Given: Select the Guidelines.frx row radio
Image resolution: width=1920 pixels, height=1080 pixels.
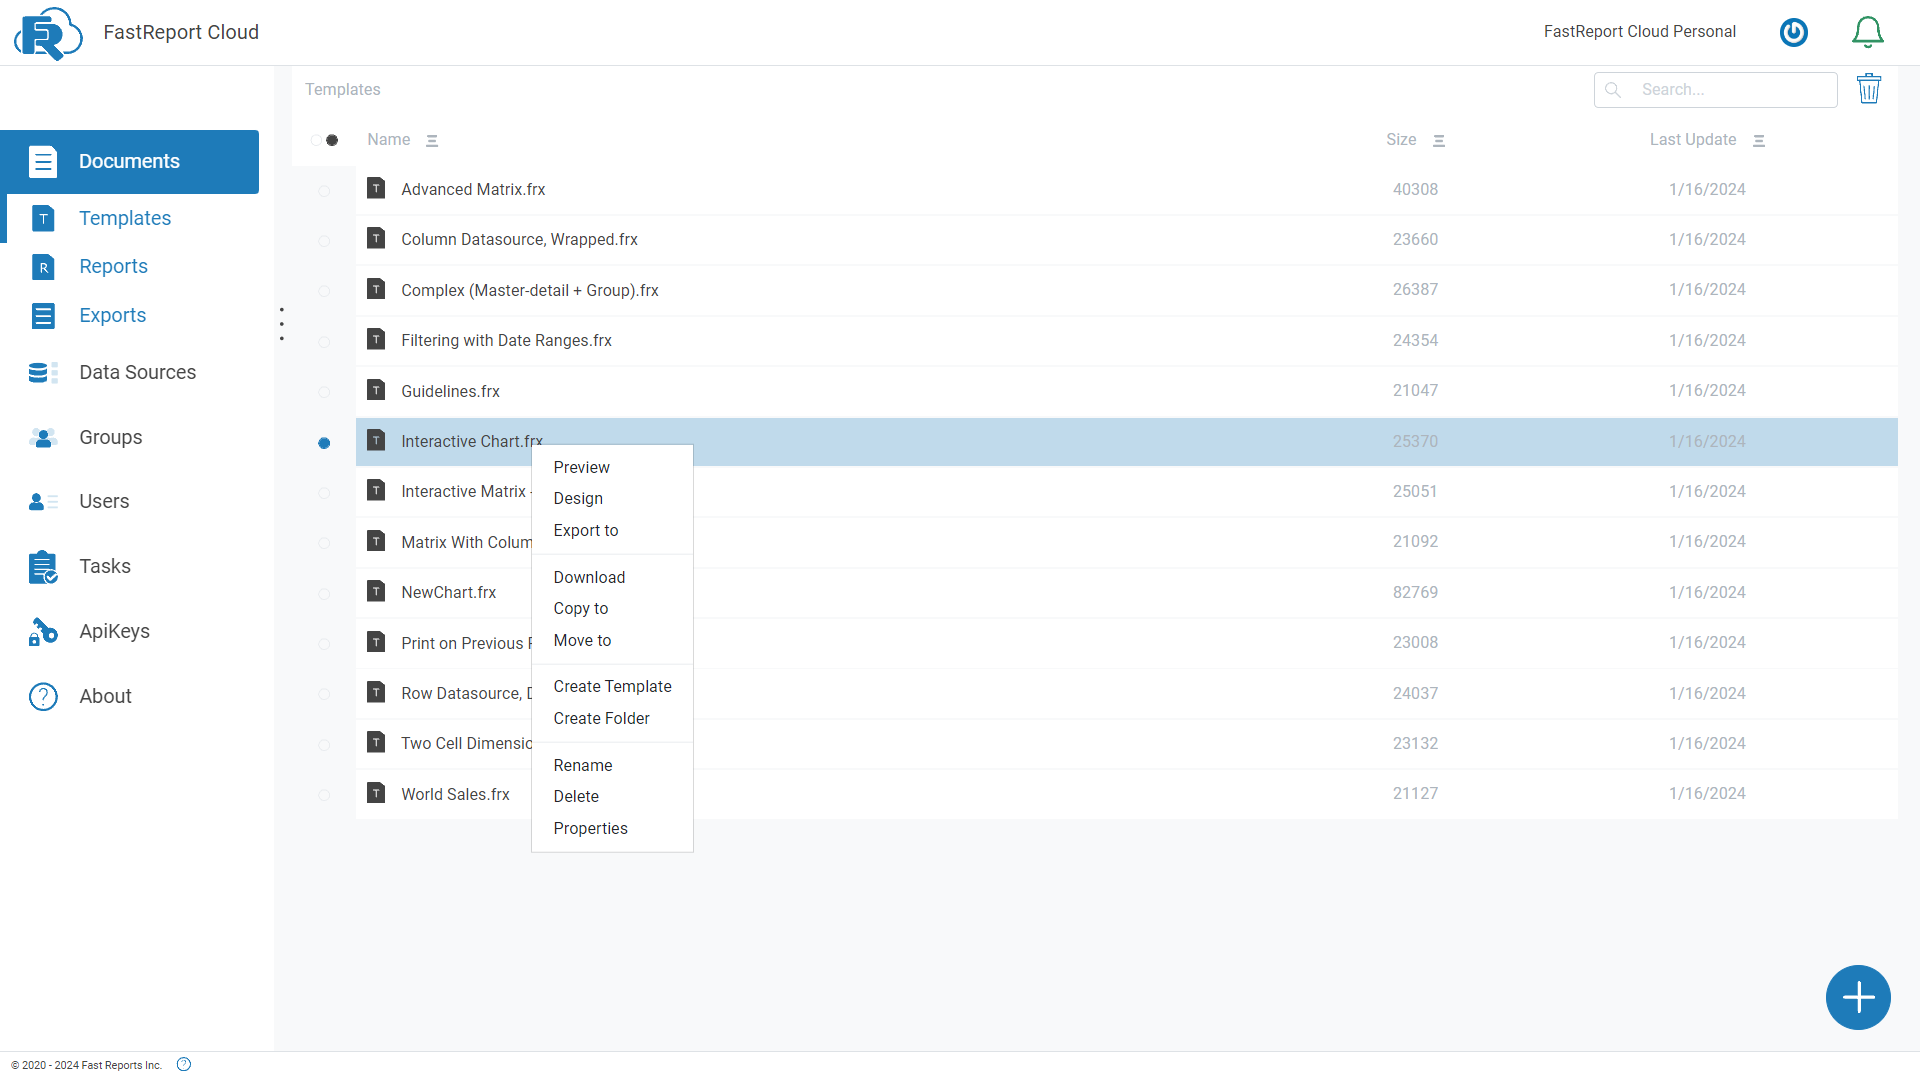Looking at the screenshot, I should tap(324, 392).
